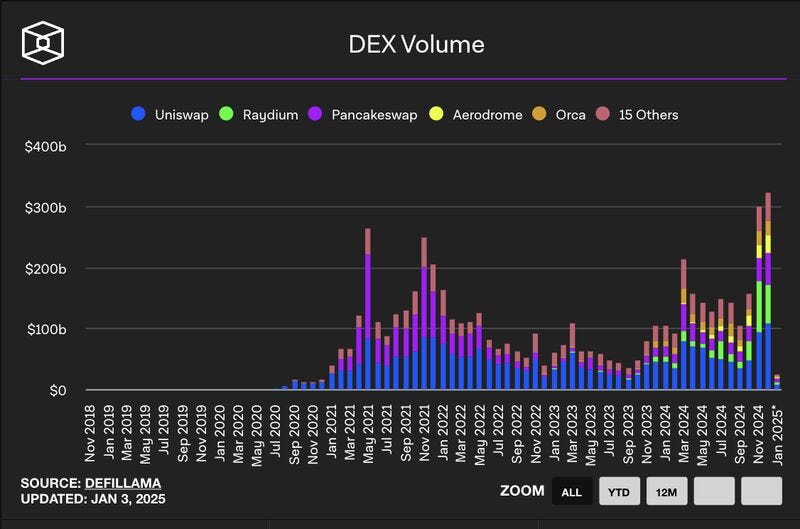Click the Nov 2018 x-axis label
The height and width of the screenshot is (529, 800).
click(90, 434)
